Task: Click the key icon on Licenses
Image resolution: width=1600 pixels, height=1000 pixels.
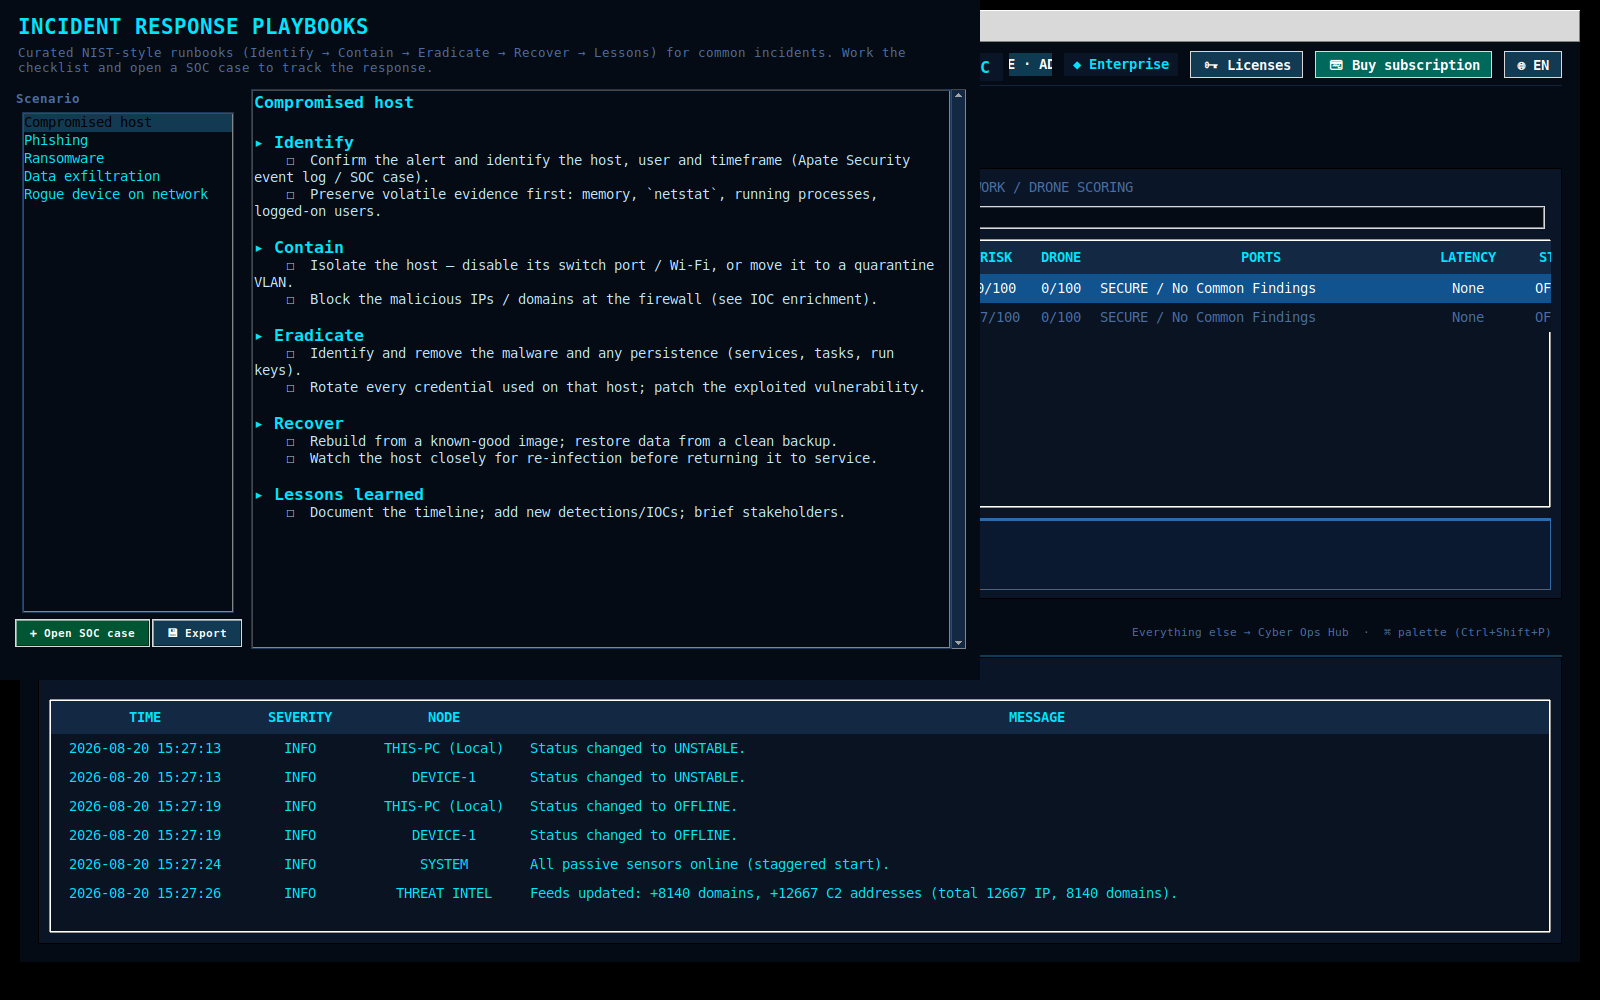Action: [x=1211, y=65]
